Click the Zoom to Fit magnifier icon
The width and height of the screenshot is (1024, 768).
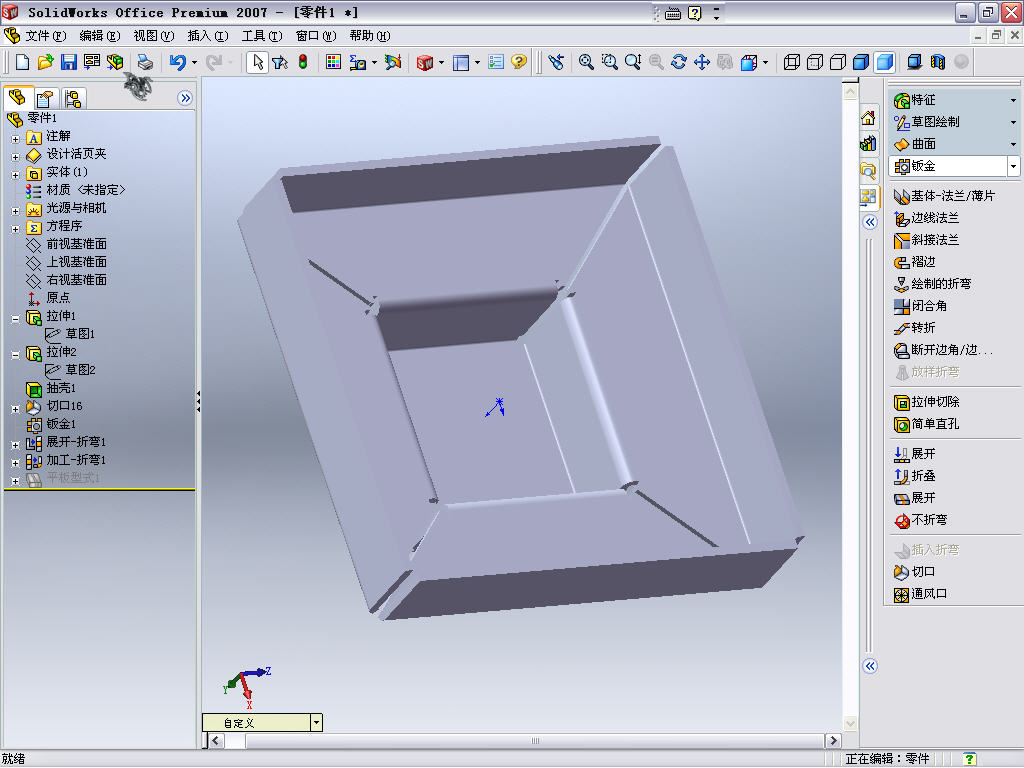586,62
